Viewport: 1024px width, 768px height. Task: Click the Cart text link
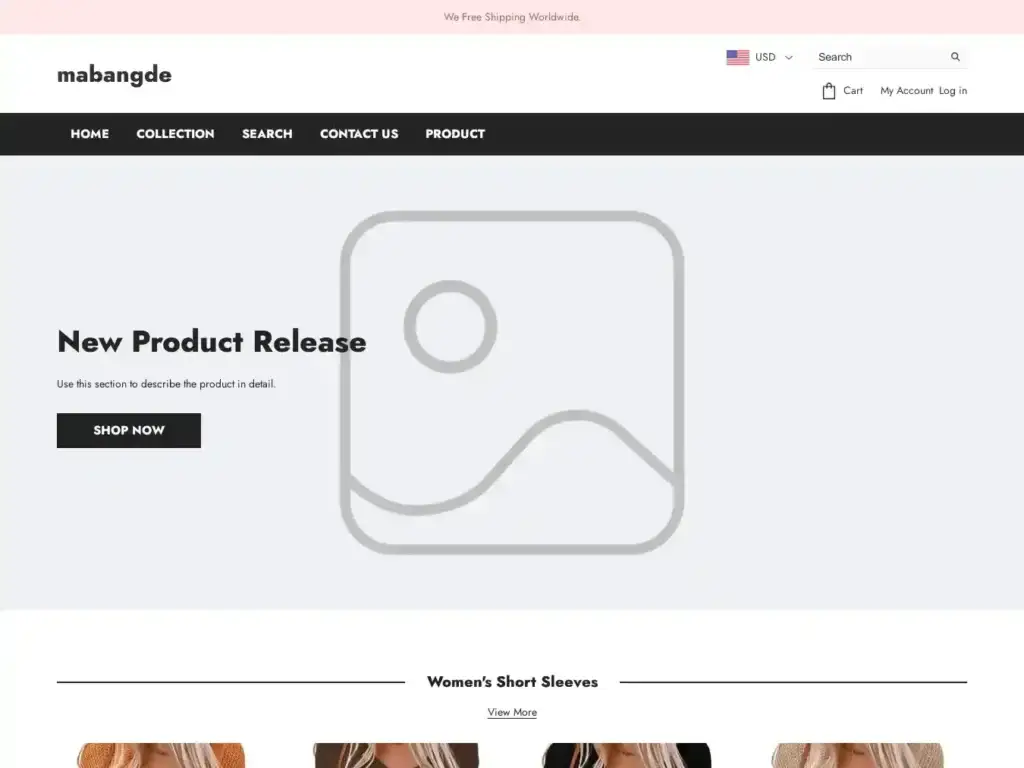point(853,91)
